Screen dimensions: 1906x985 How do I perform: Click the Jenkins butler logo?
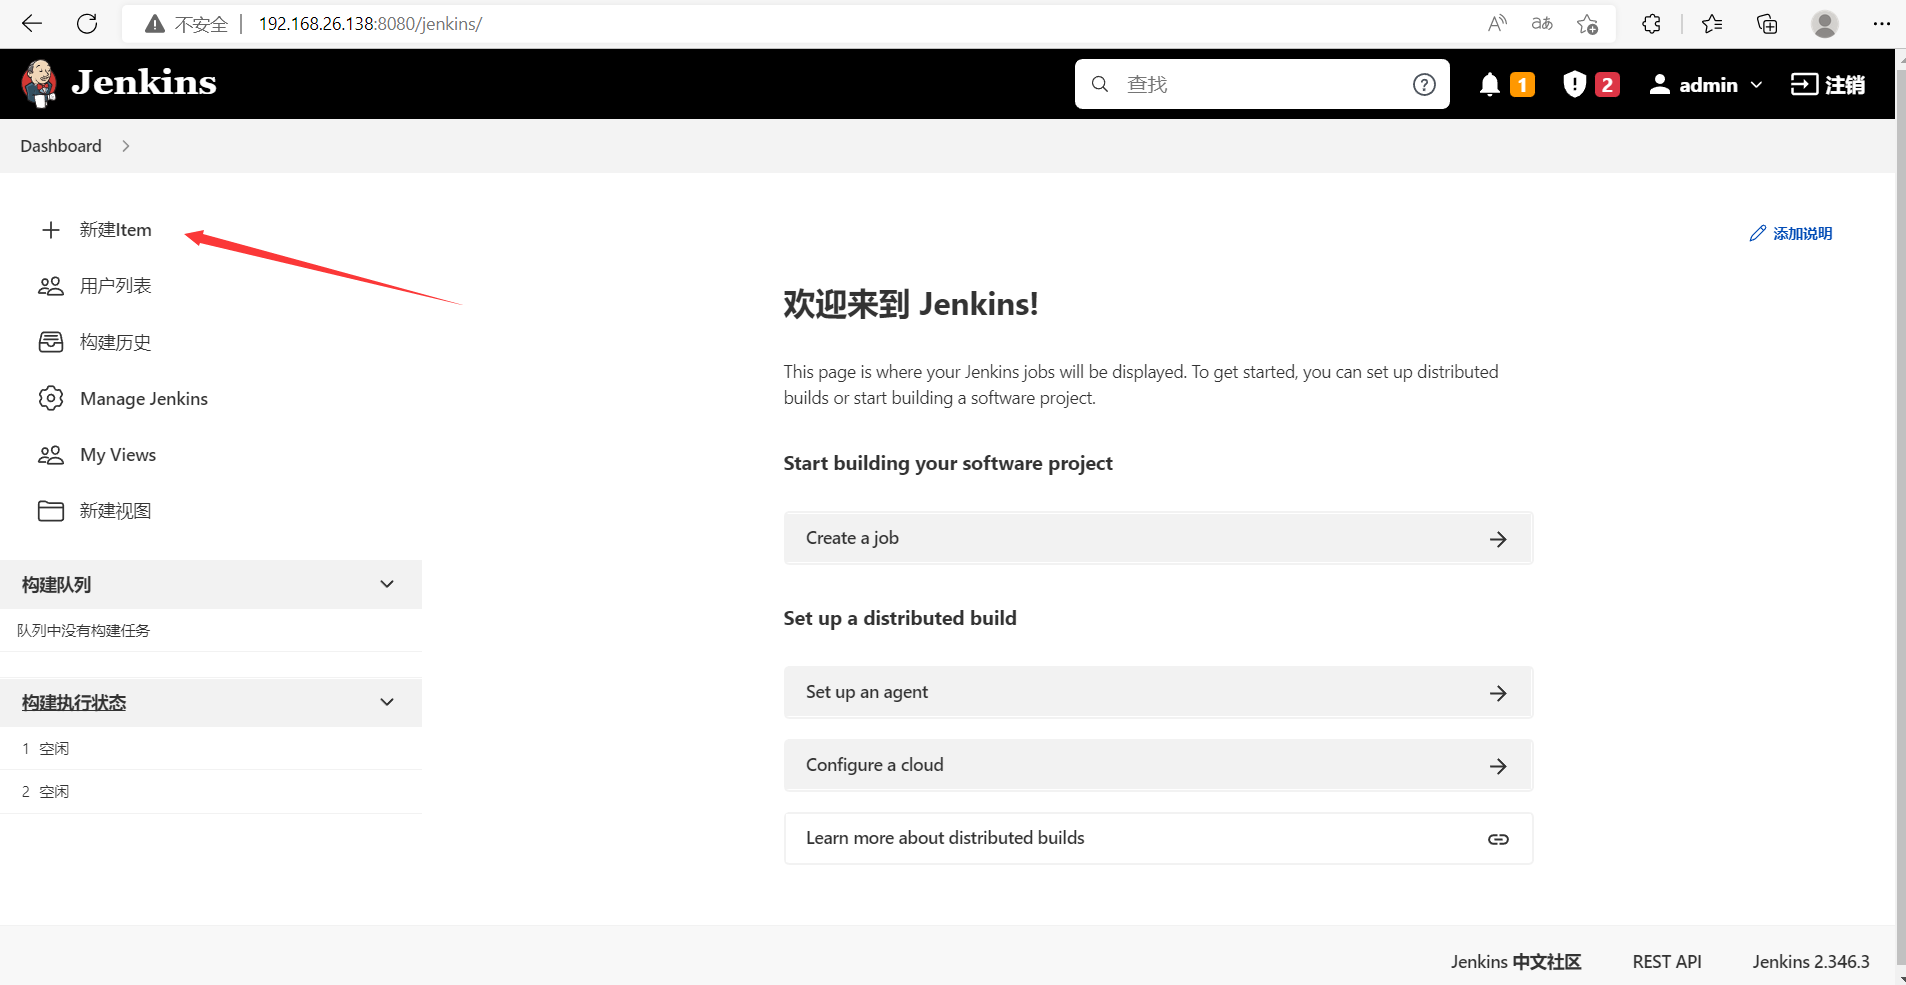(39, 83)
